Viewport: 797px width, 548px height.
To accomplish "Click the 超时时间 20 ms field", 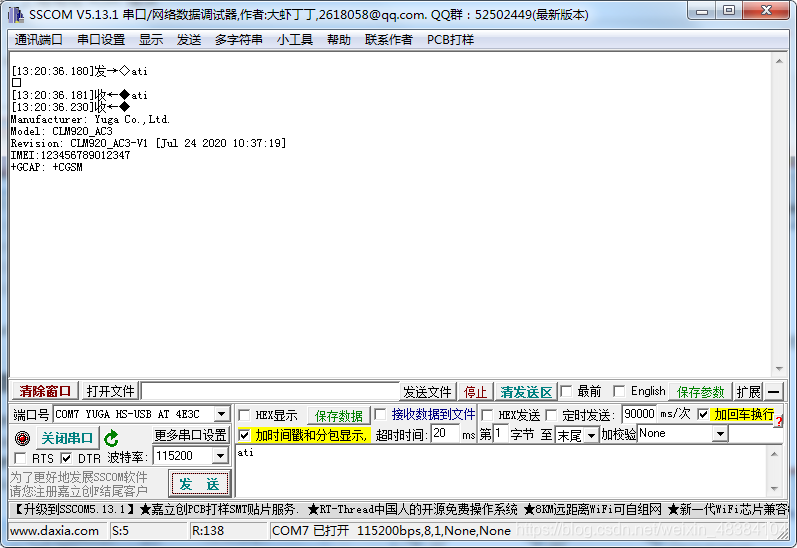I will point(446,434).
